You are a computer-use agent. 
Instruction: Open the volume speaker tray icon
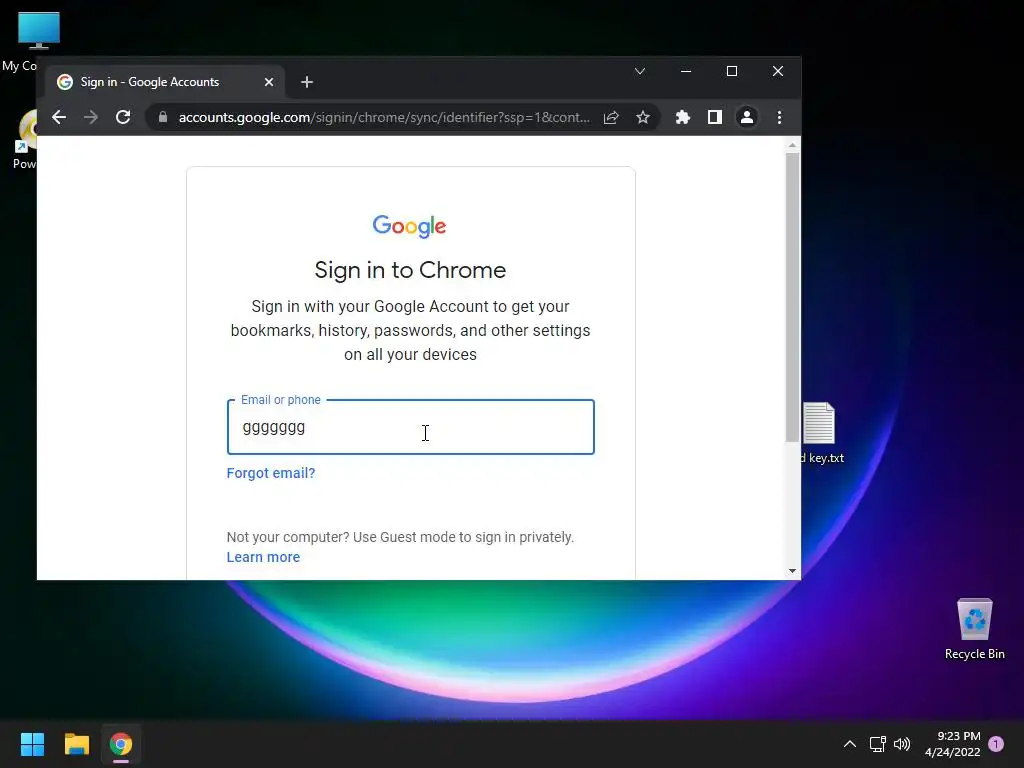[902, 744]
